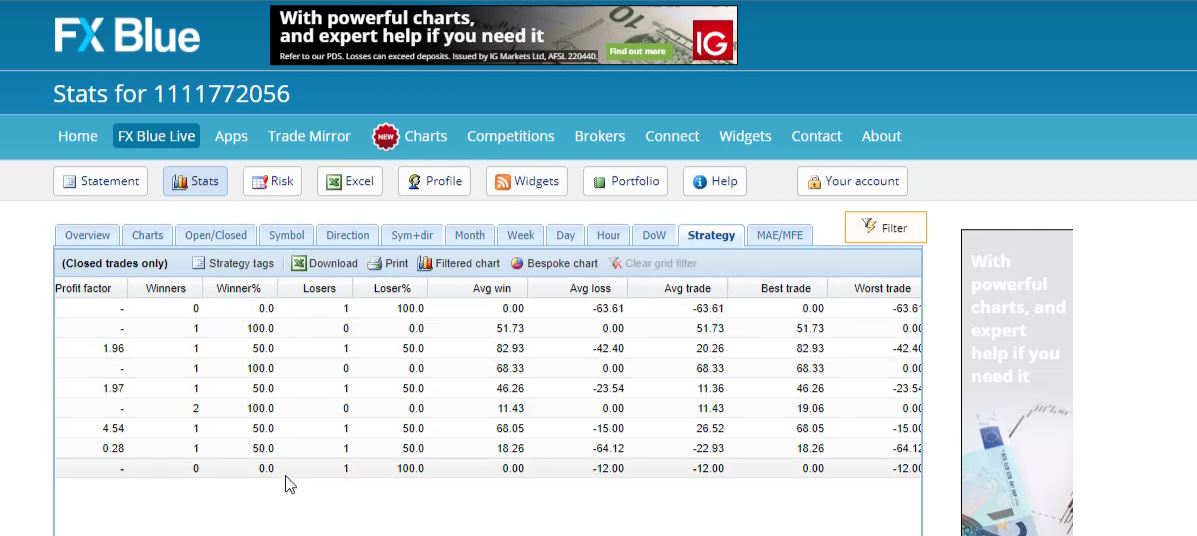The height and width of the screenshot is (536, 1197).
Task: Click the red NEW badge icon
Action: [386, 137]
